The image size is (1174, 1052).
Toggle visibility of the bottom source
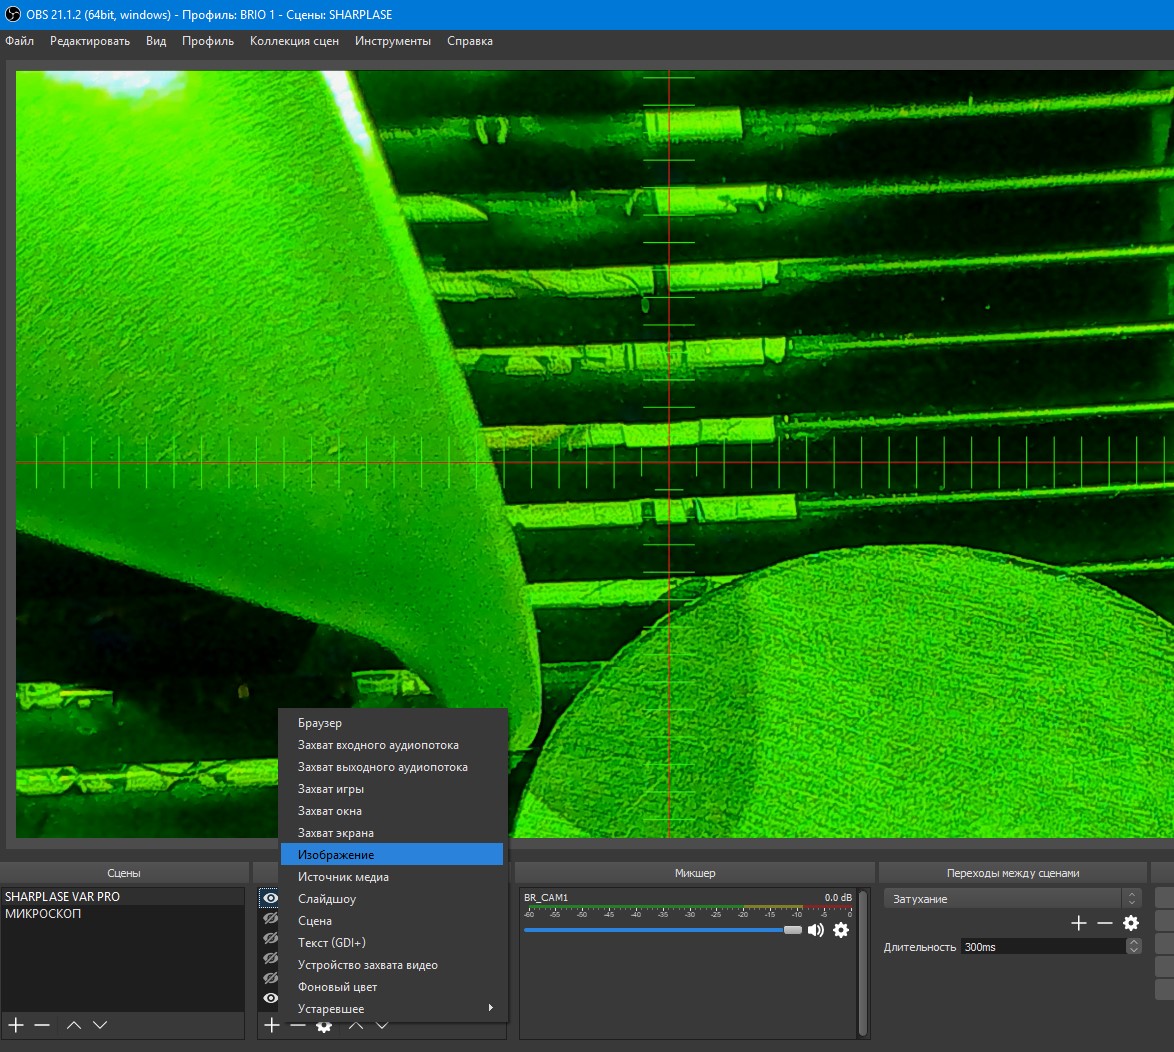coord(269,998)
